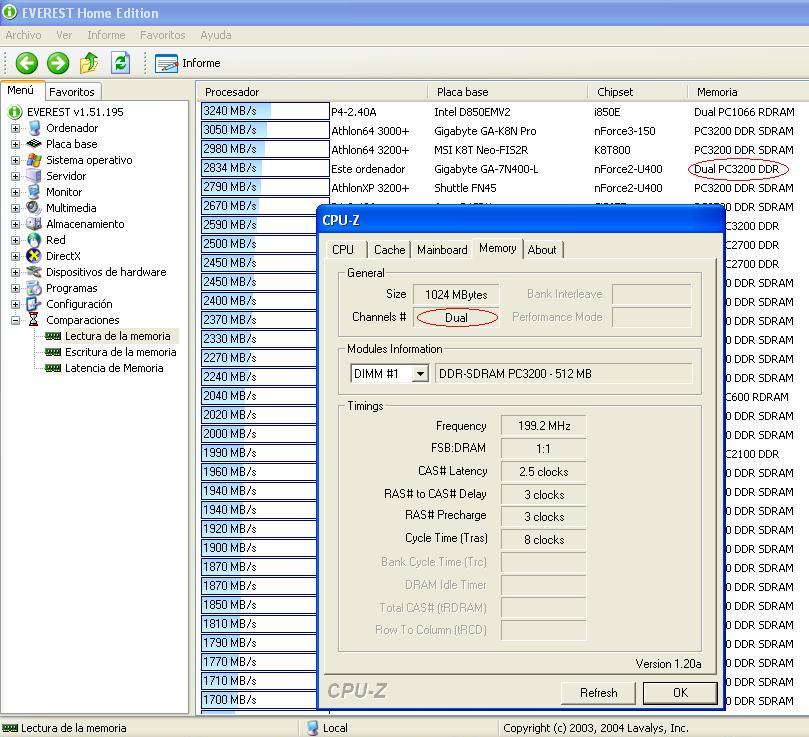
Task: Select the Escritura de la memoria tree item
Action: [x=120, y=352]
